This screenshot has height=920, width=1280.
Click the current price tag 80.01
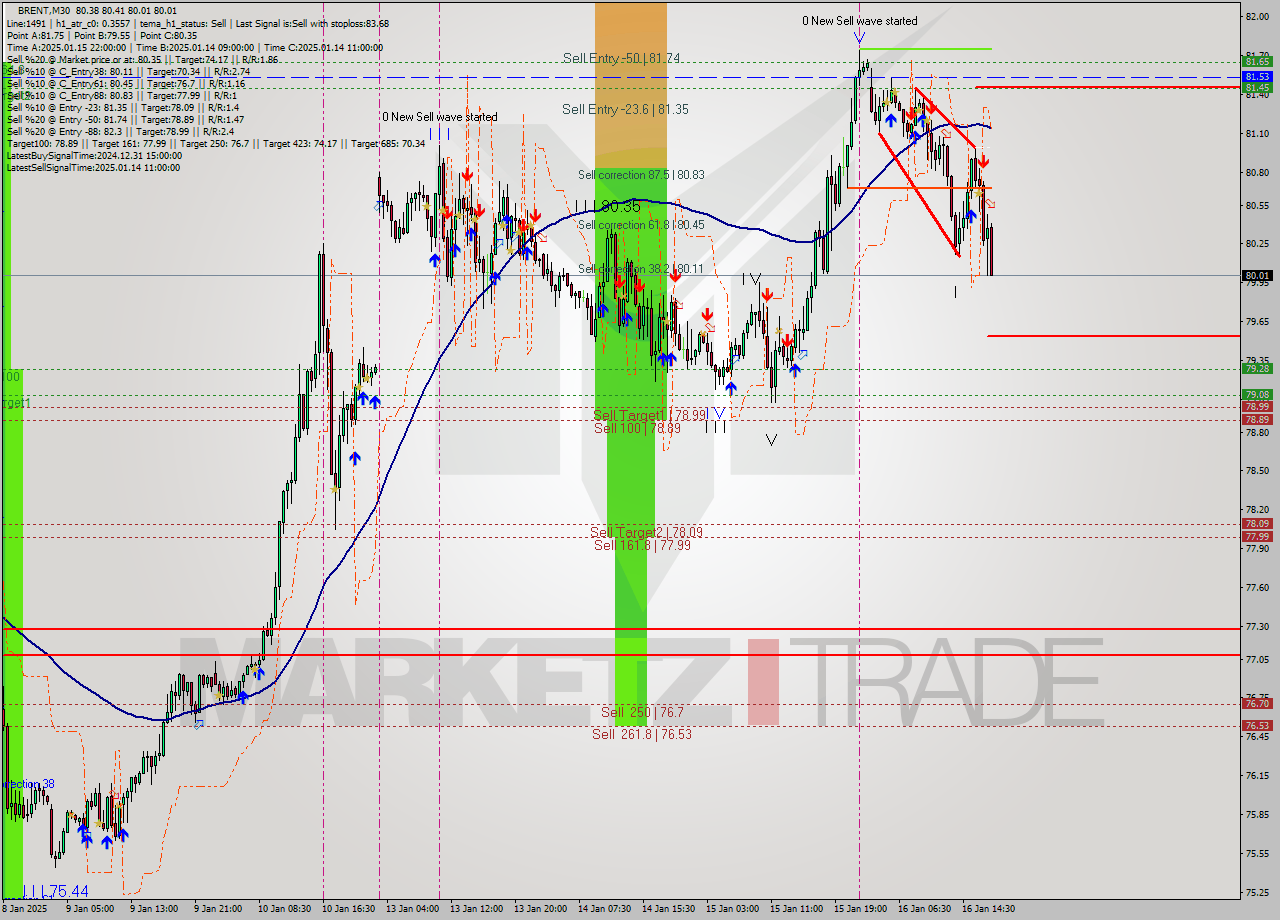pos(1257,276)
